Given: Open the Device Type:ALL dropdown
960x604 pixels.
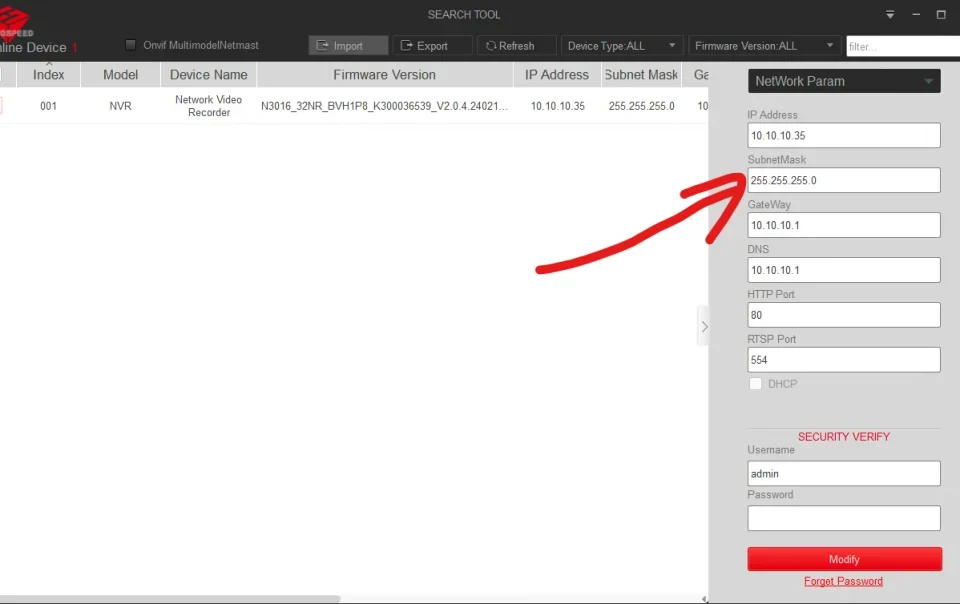Looking at the screenshot, I should (x=622, y=46).
